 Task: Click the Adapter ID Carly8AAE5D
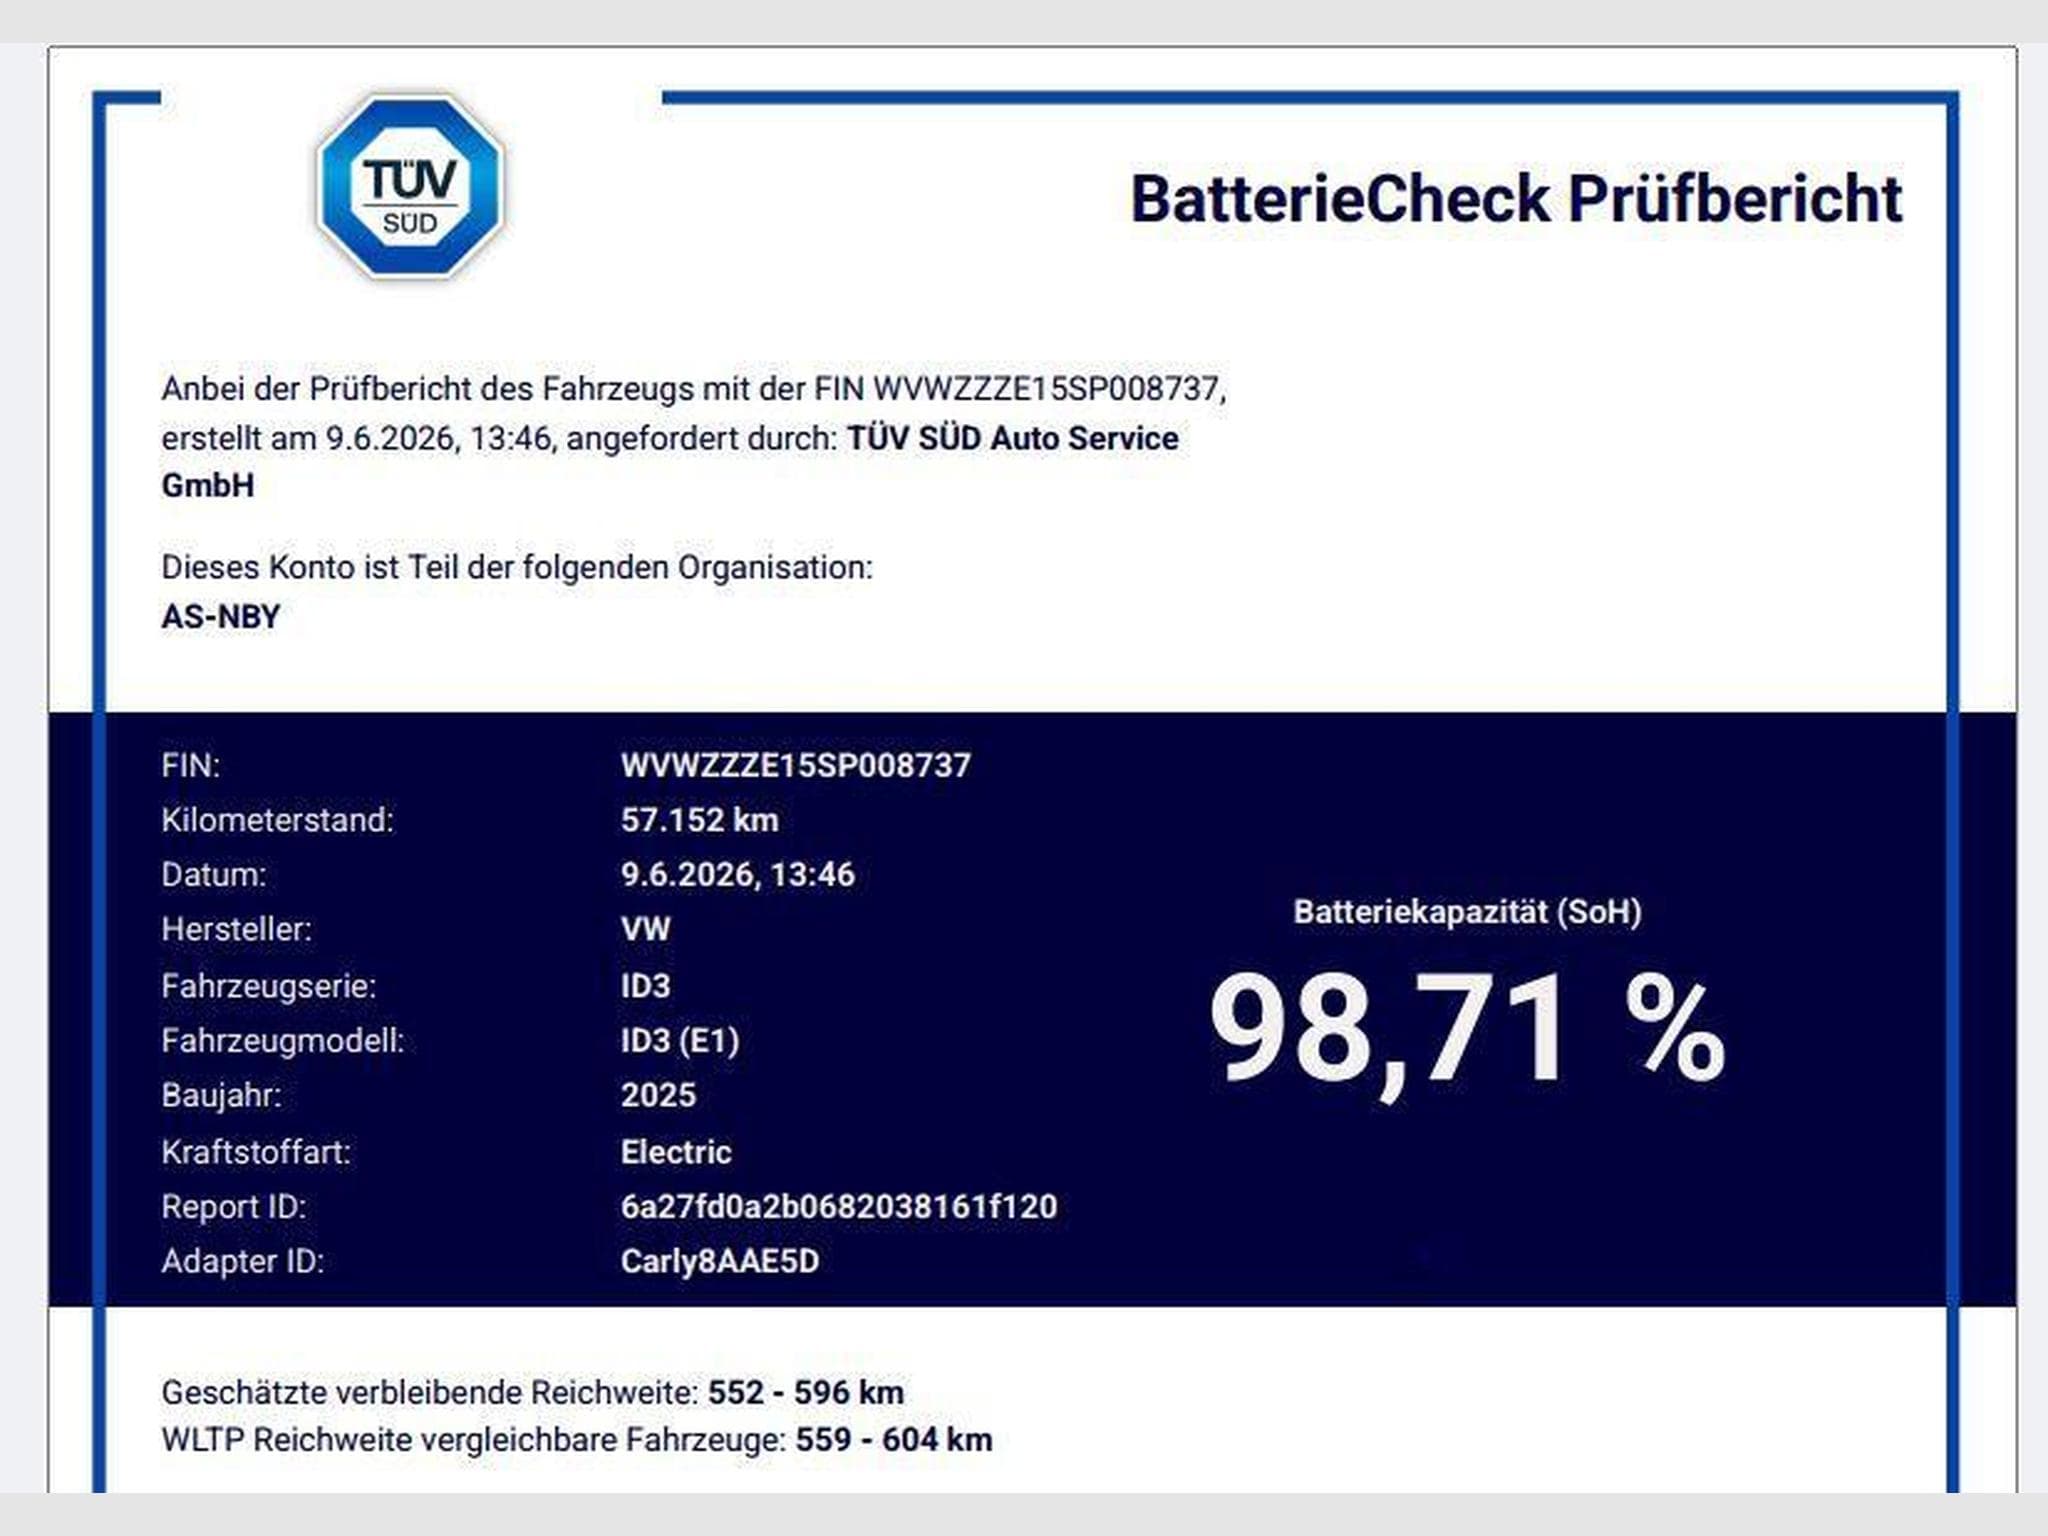point(720,1261)
